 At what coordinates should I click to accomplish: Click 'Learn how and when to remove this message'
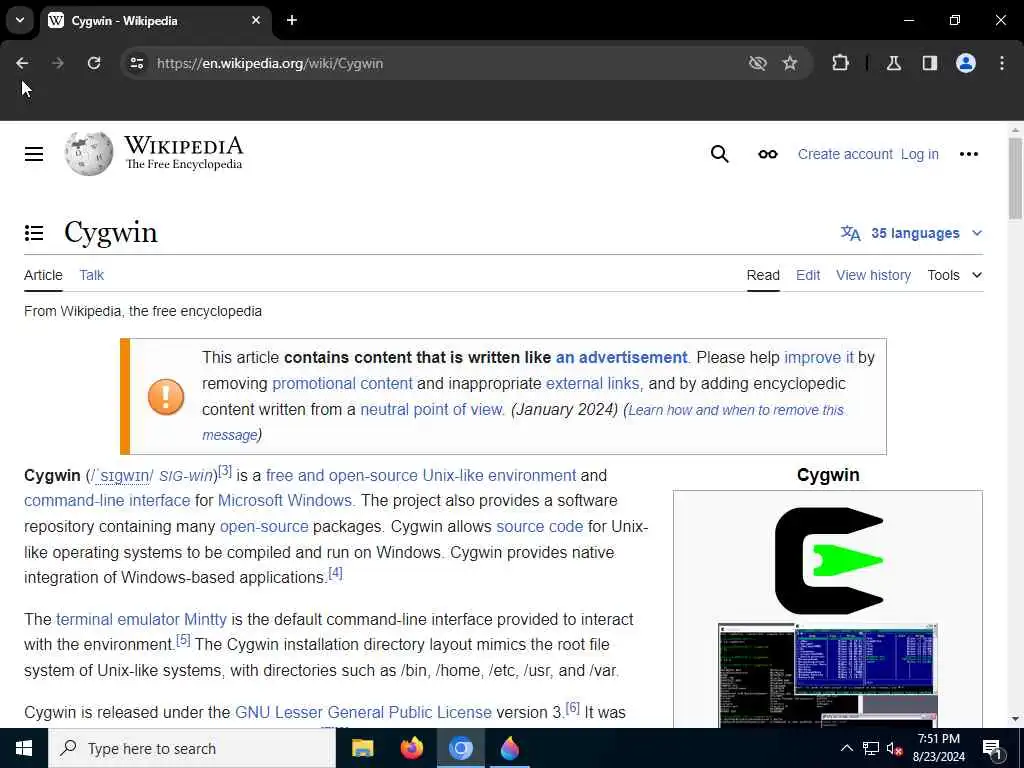click(735, 410)
